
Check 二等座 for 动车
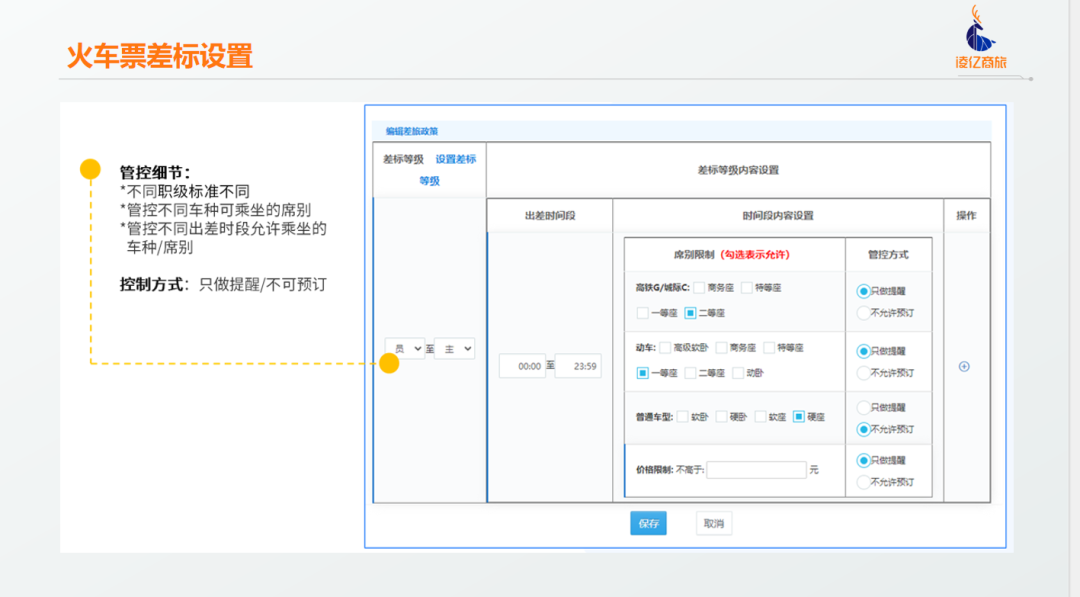[x=690, y=373]
